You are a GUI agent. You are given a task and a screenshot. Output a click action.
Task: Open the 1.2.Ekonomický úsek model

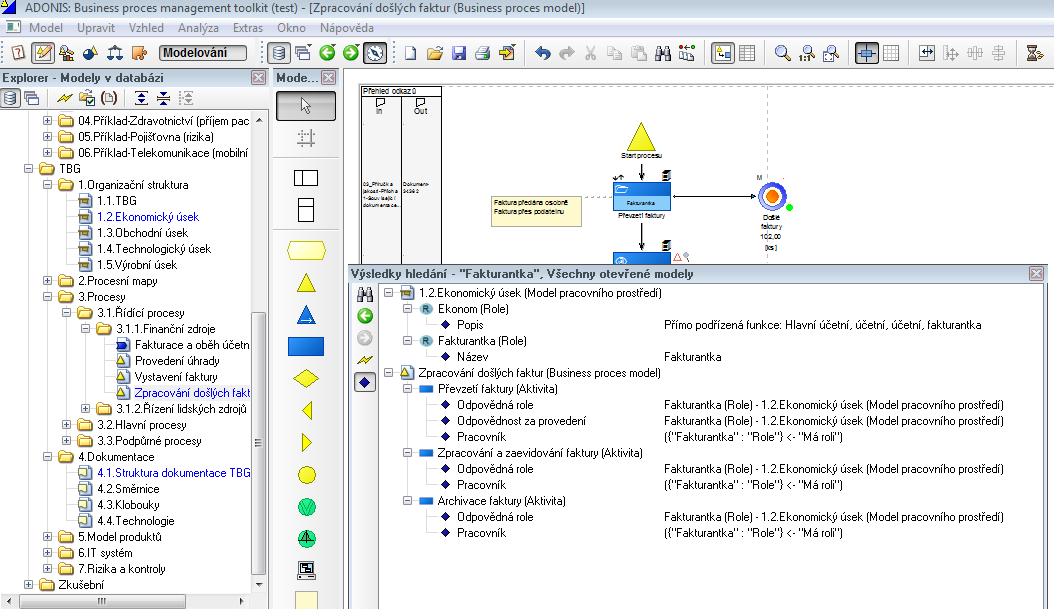pyautogui.click(x=148, y=217)
